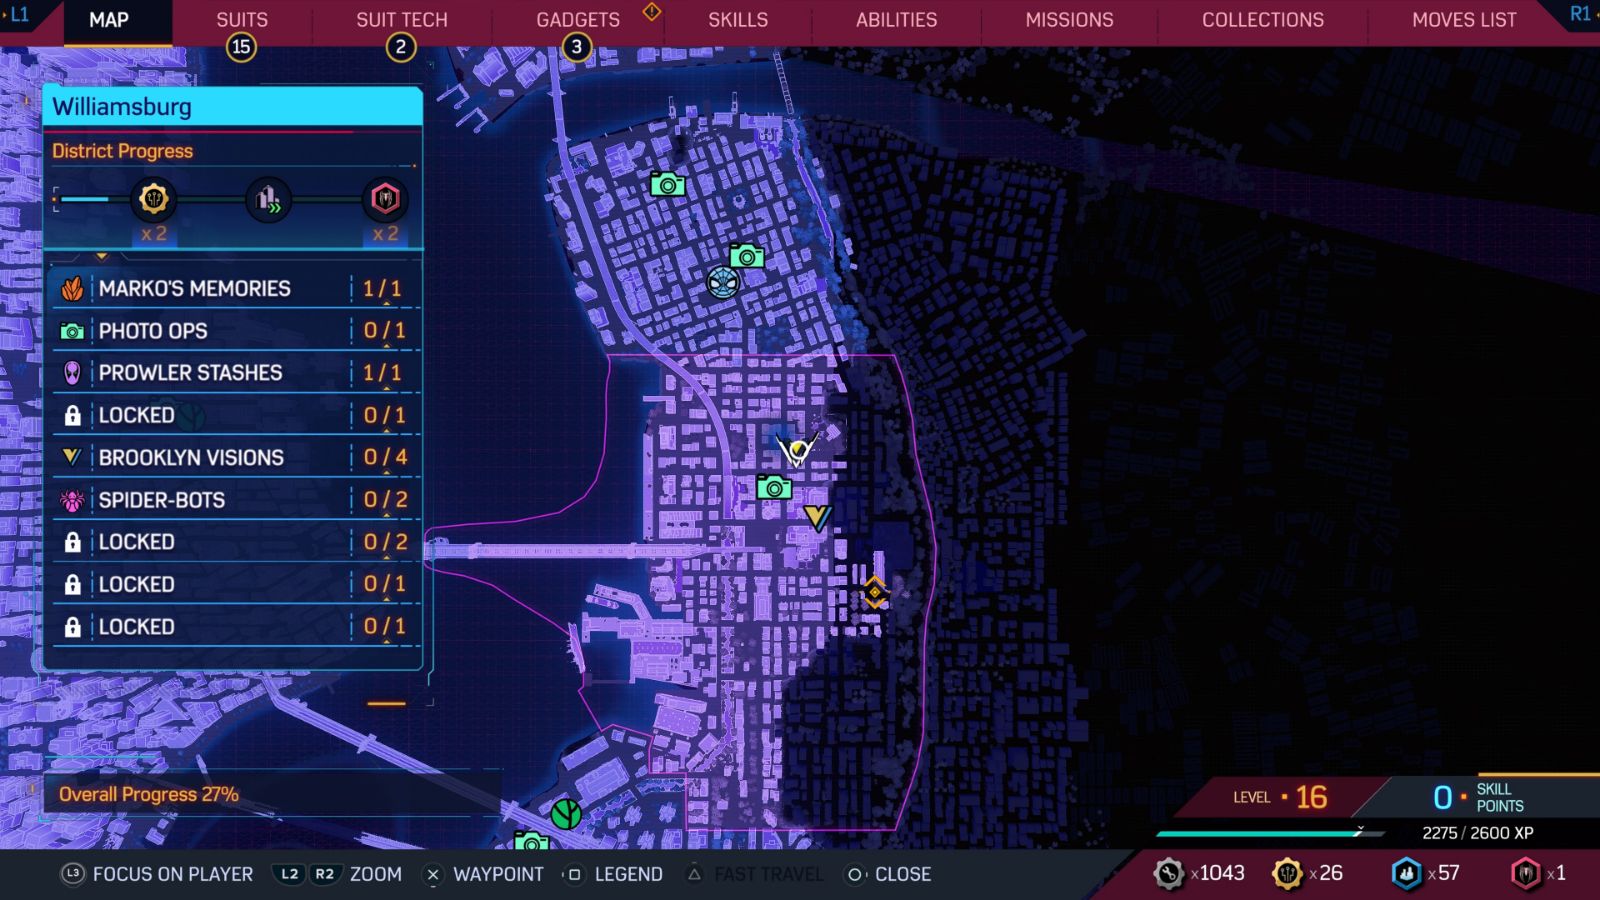The image size is (1600, 900).
Task: Select the yellow Brooklyn Visions marker on the map
Action: point(818,517)
